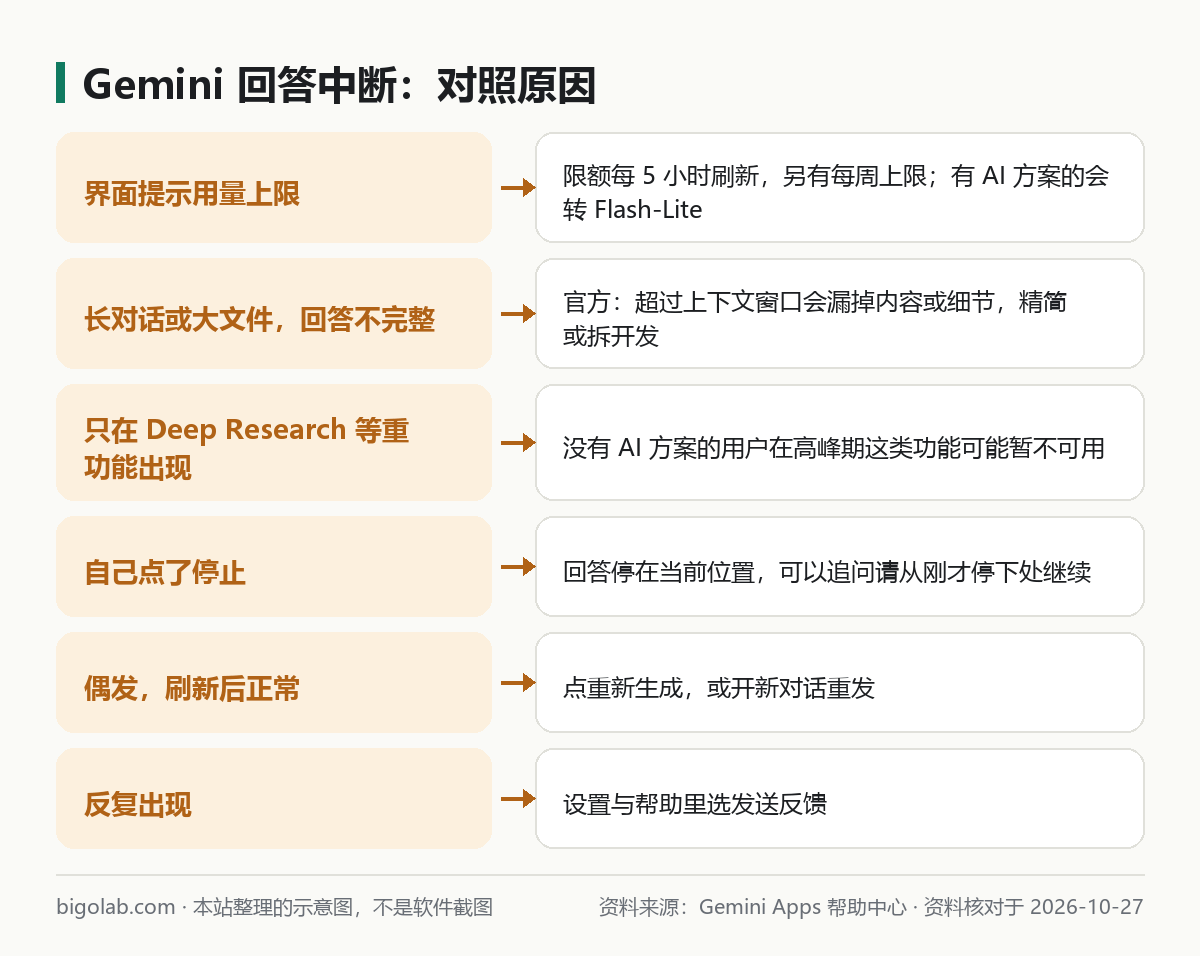Select the '长对话或大文件，回答不完整' card

click(x=274, y=313)
